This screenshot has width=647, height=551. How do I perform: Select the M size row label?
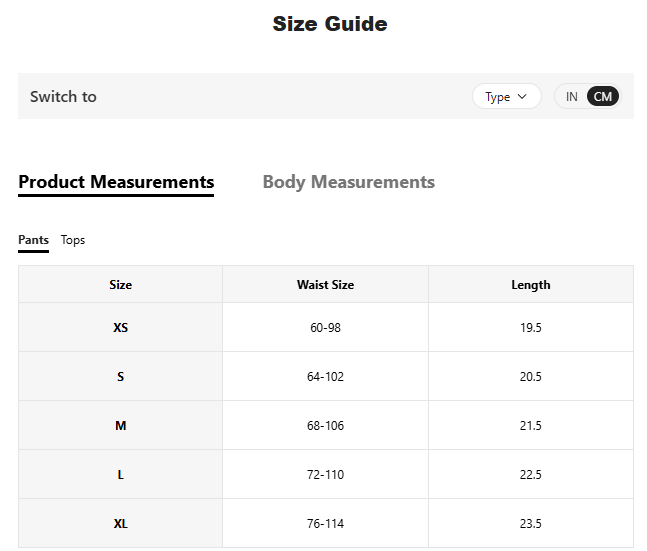[120, 425]
